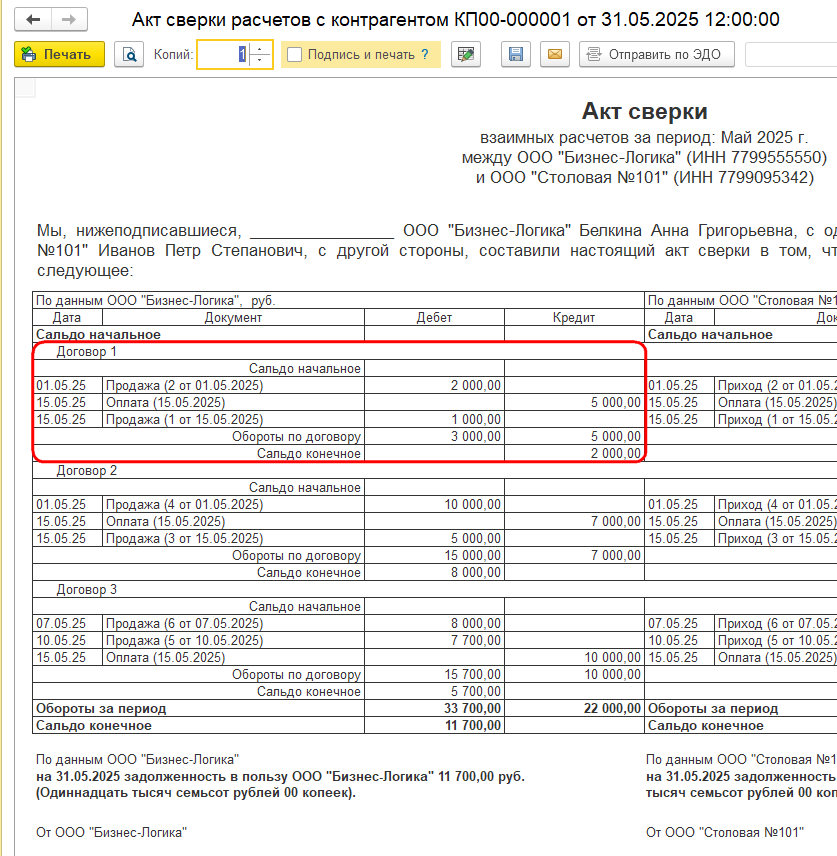Click the Обороты за период 33 700,00 cell
This screenshot has height=856, width=837.
coord(435,709)
